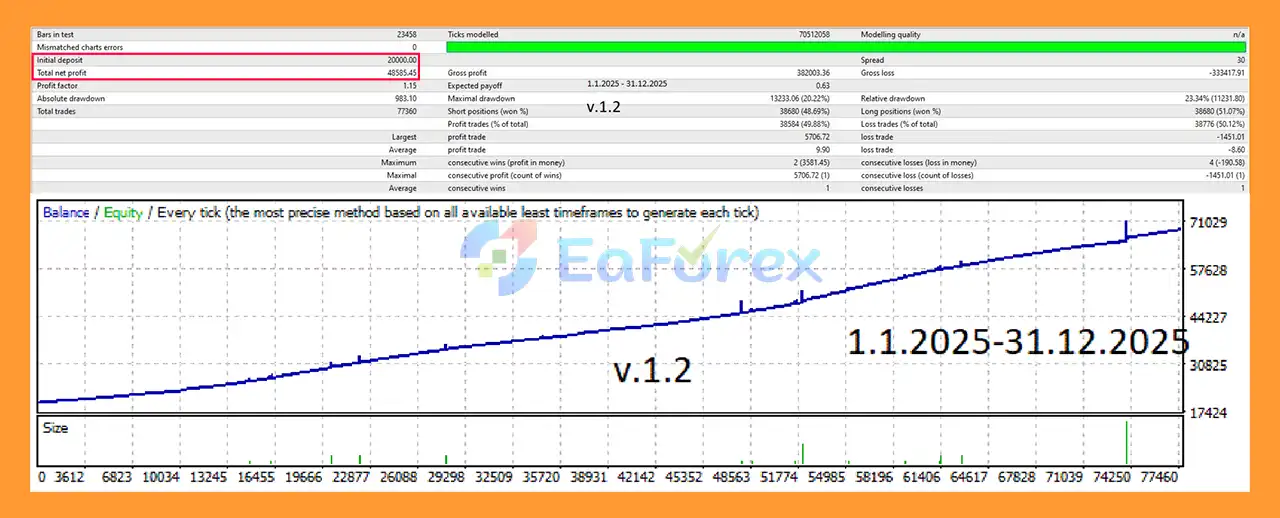This screenshot has height=518, width=1280.
Task: Select the Total trades value 77360
Action: (403, 112)
